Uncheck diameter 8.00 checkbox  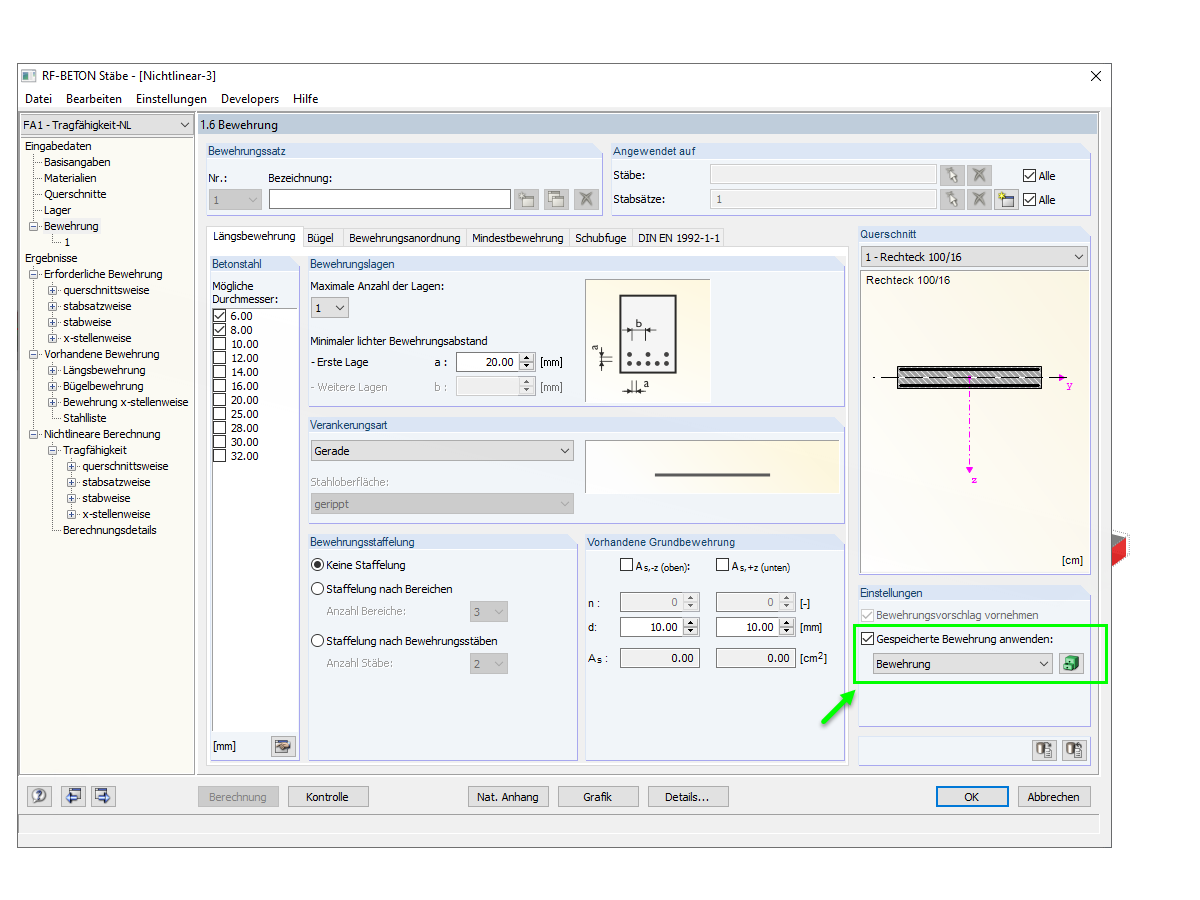click(220, 330)
